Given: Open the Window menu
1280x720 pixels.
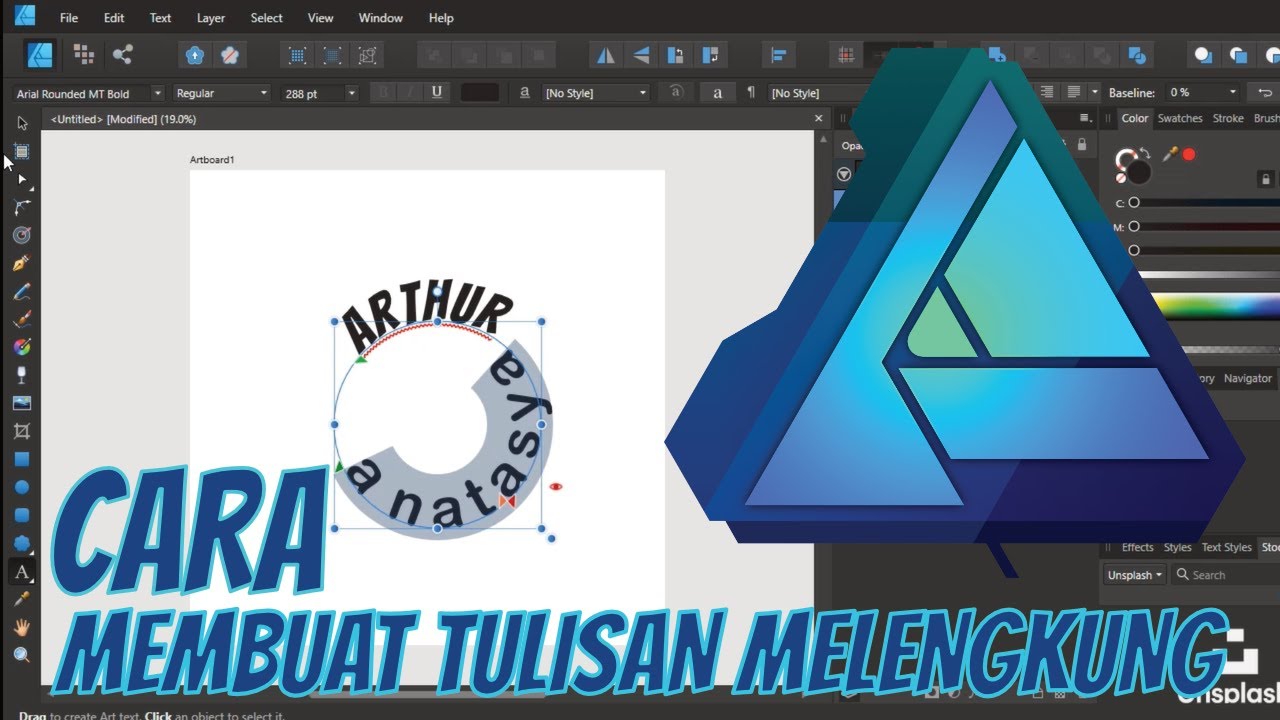Looking at the screenshot, I should click(381, 18).
